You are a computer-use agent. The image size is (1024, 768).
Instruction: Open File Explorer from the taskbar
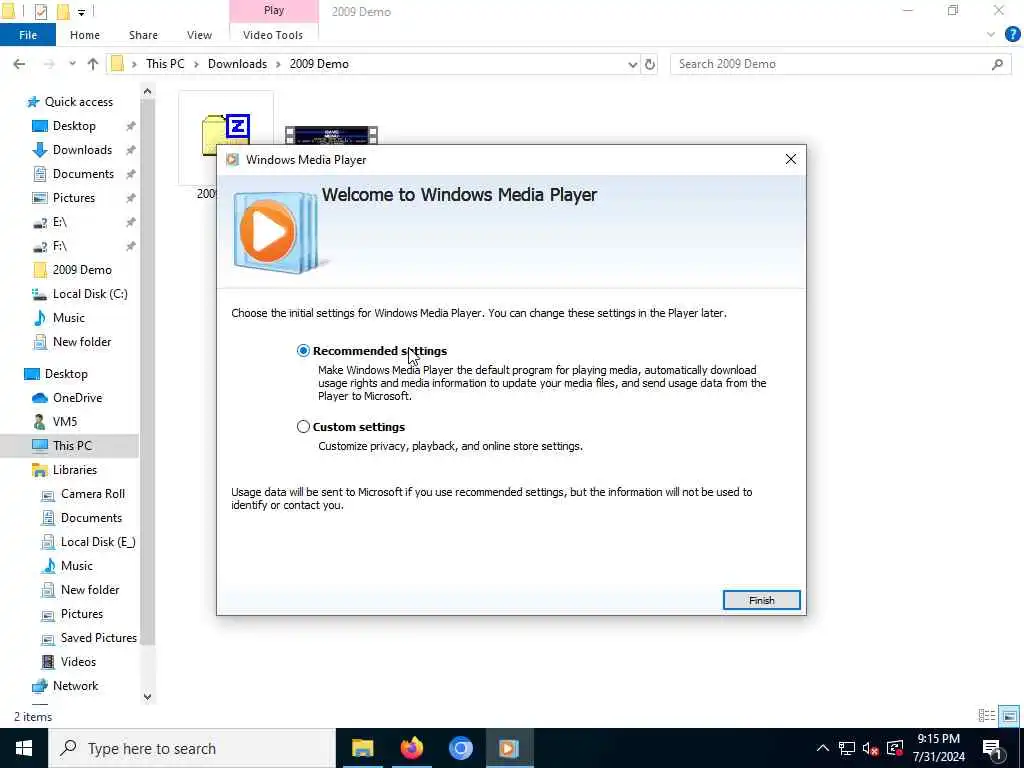(362, 748)
